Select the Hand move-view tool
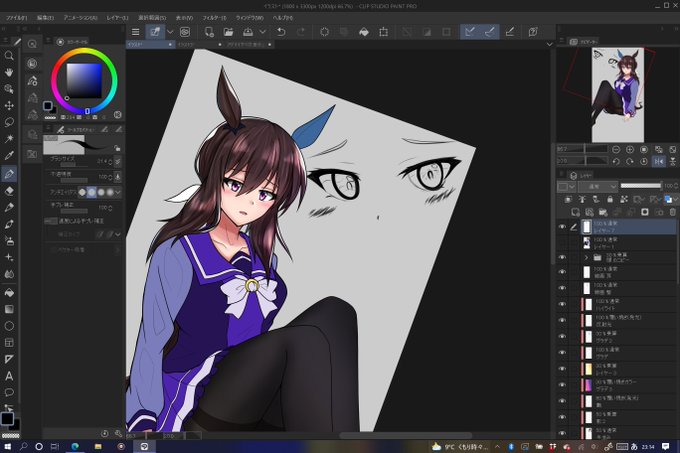The image size is (680, 453). pyautogui.click(x=9, y=72)
